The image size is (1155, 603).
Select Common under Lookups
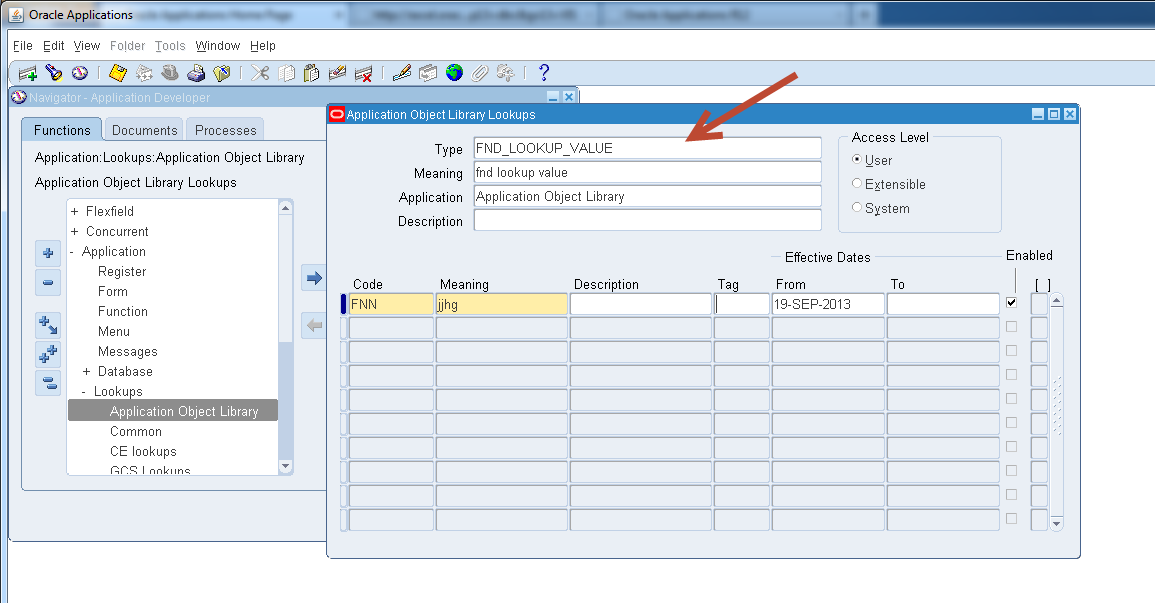(x=136, y=431)
